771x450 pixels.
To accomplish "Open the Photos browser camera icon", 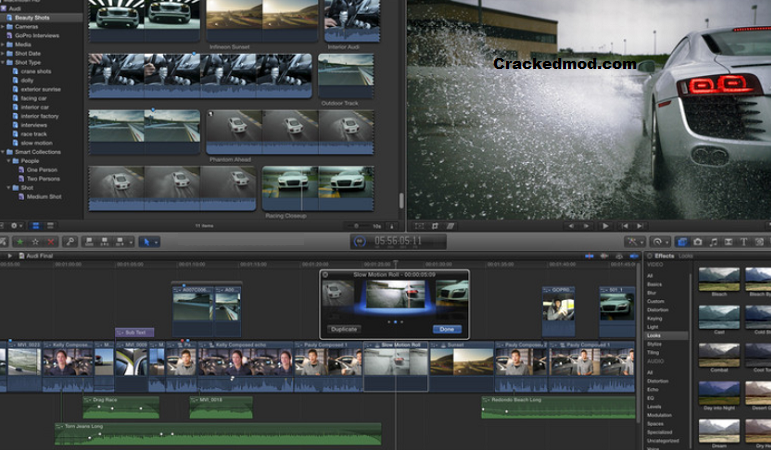I will (x=697, y=241).
